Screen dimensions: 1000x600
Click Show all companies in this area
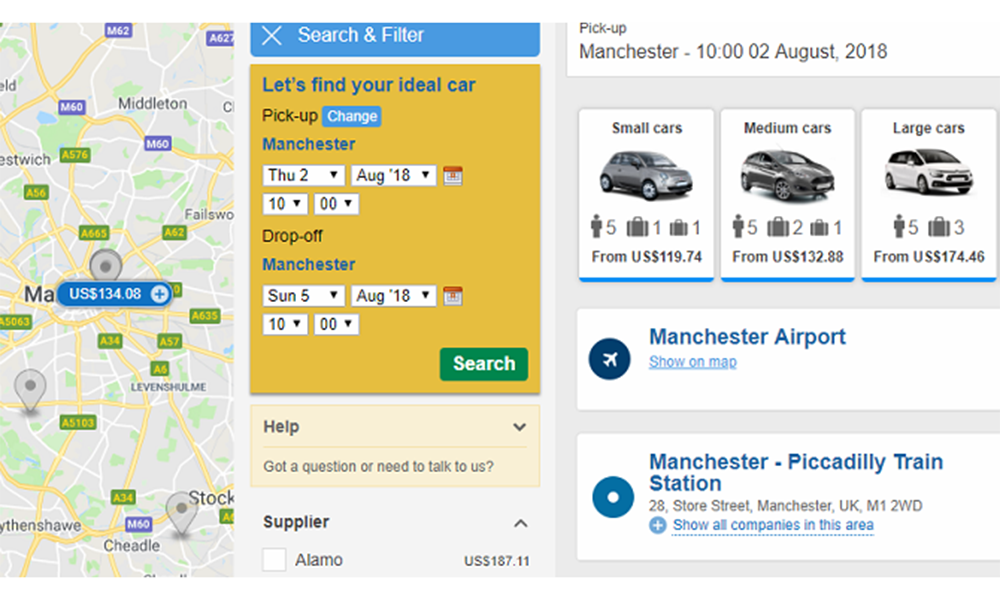772,525
